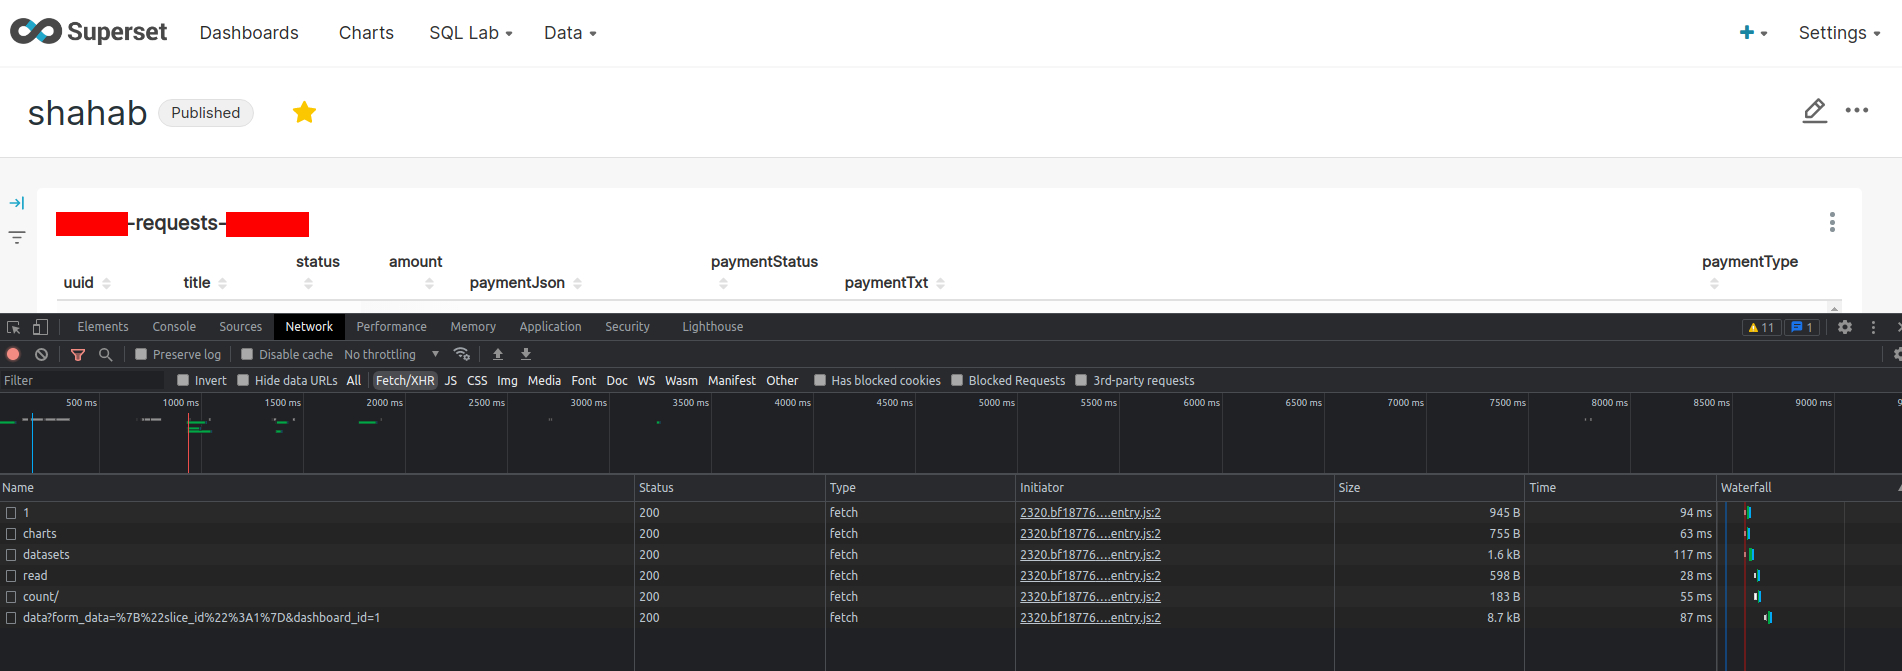Open DevTools settings gear
Viewport: 1902px width, 671px height.
tap(1845, 327)
